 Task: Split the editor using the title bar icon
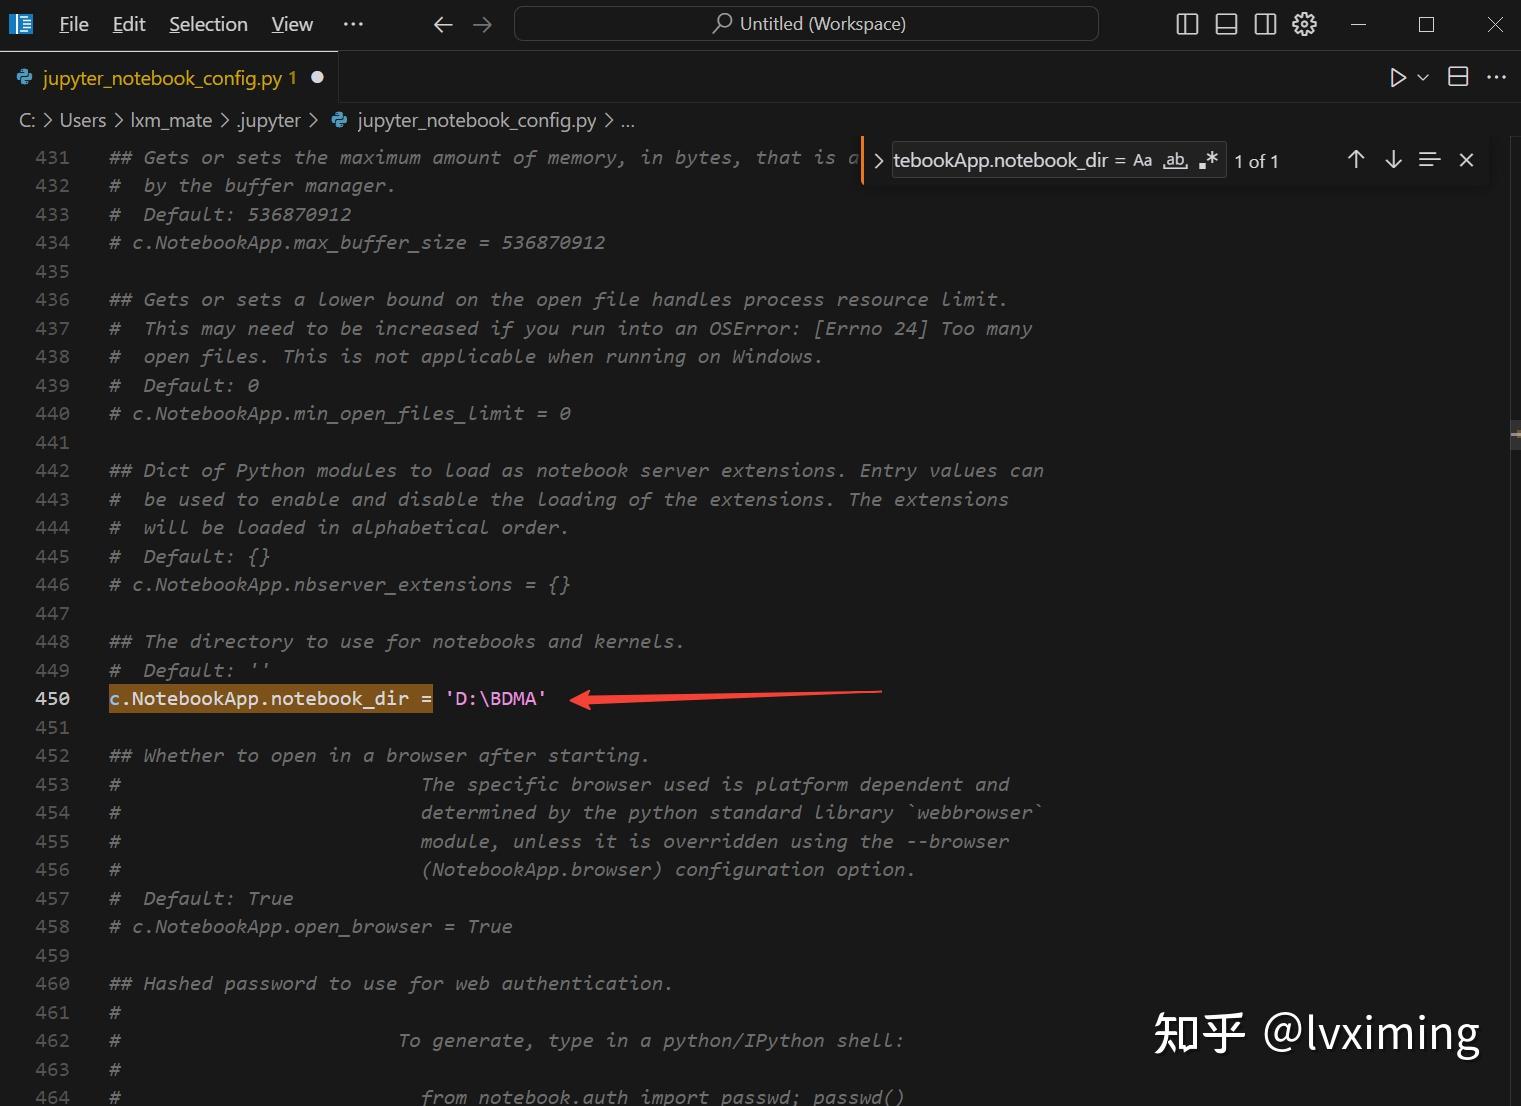coord(1457,76)
